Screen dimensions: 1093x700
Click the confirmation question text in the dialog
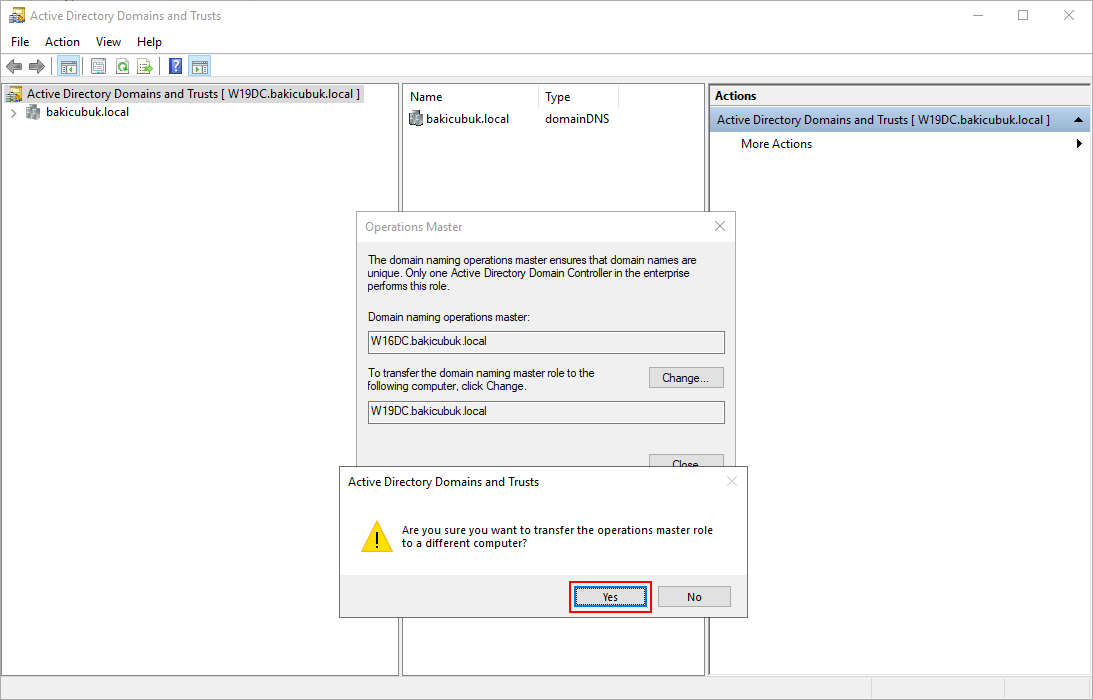coord(557,536)
